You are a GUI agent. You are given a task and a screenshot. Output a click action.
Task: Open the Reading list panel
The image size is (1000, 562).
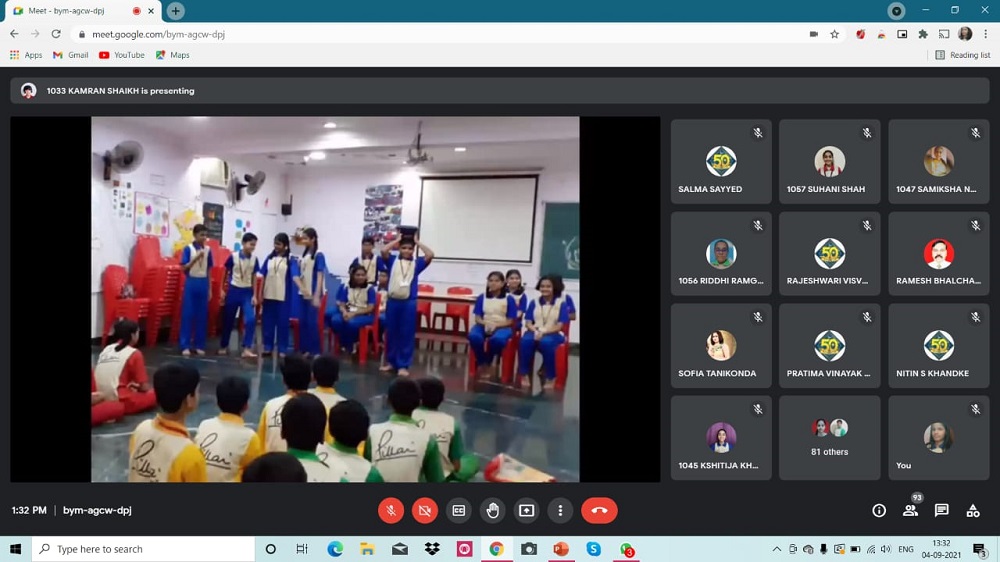click(962, 55)
